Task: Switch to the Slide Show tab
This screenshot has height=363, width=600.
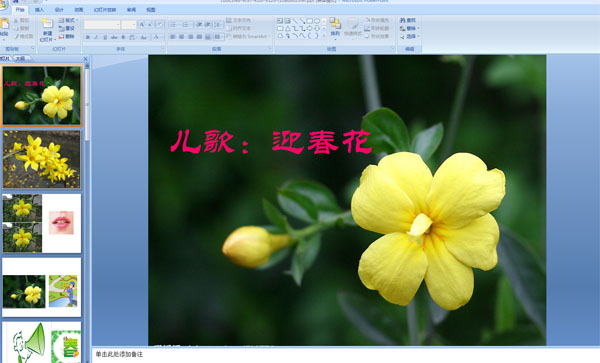Action: pos(105,10)
